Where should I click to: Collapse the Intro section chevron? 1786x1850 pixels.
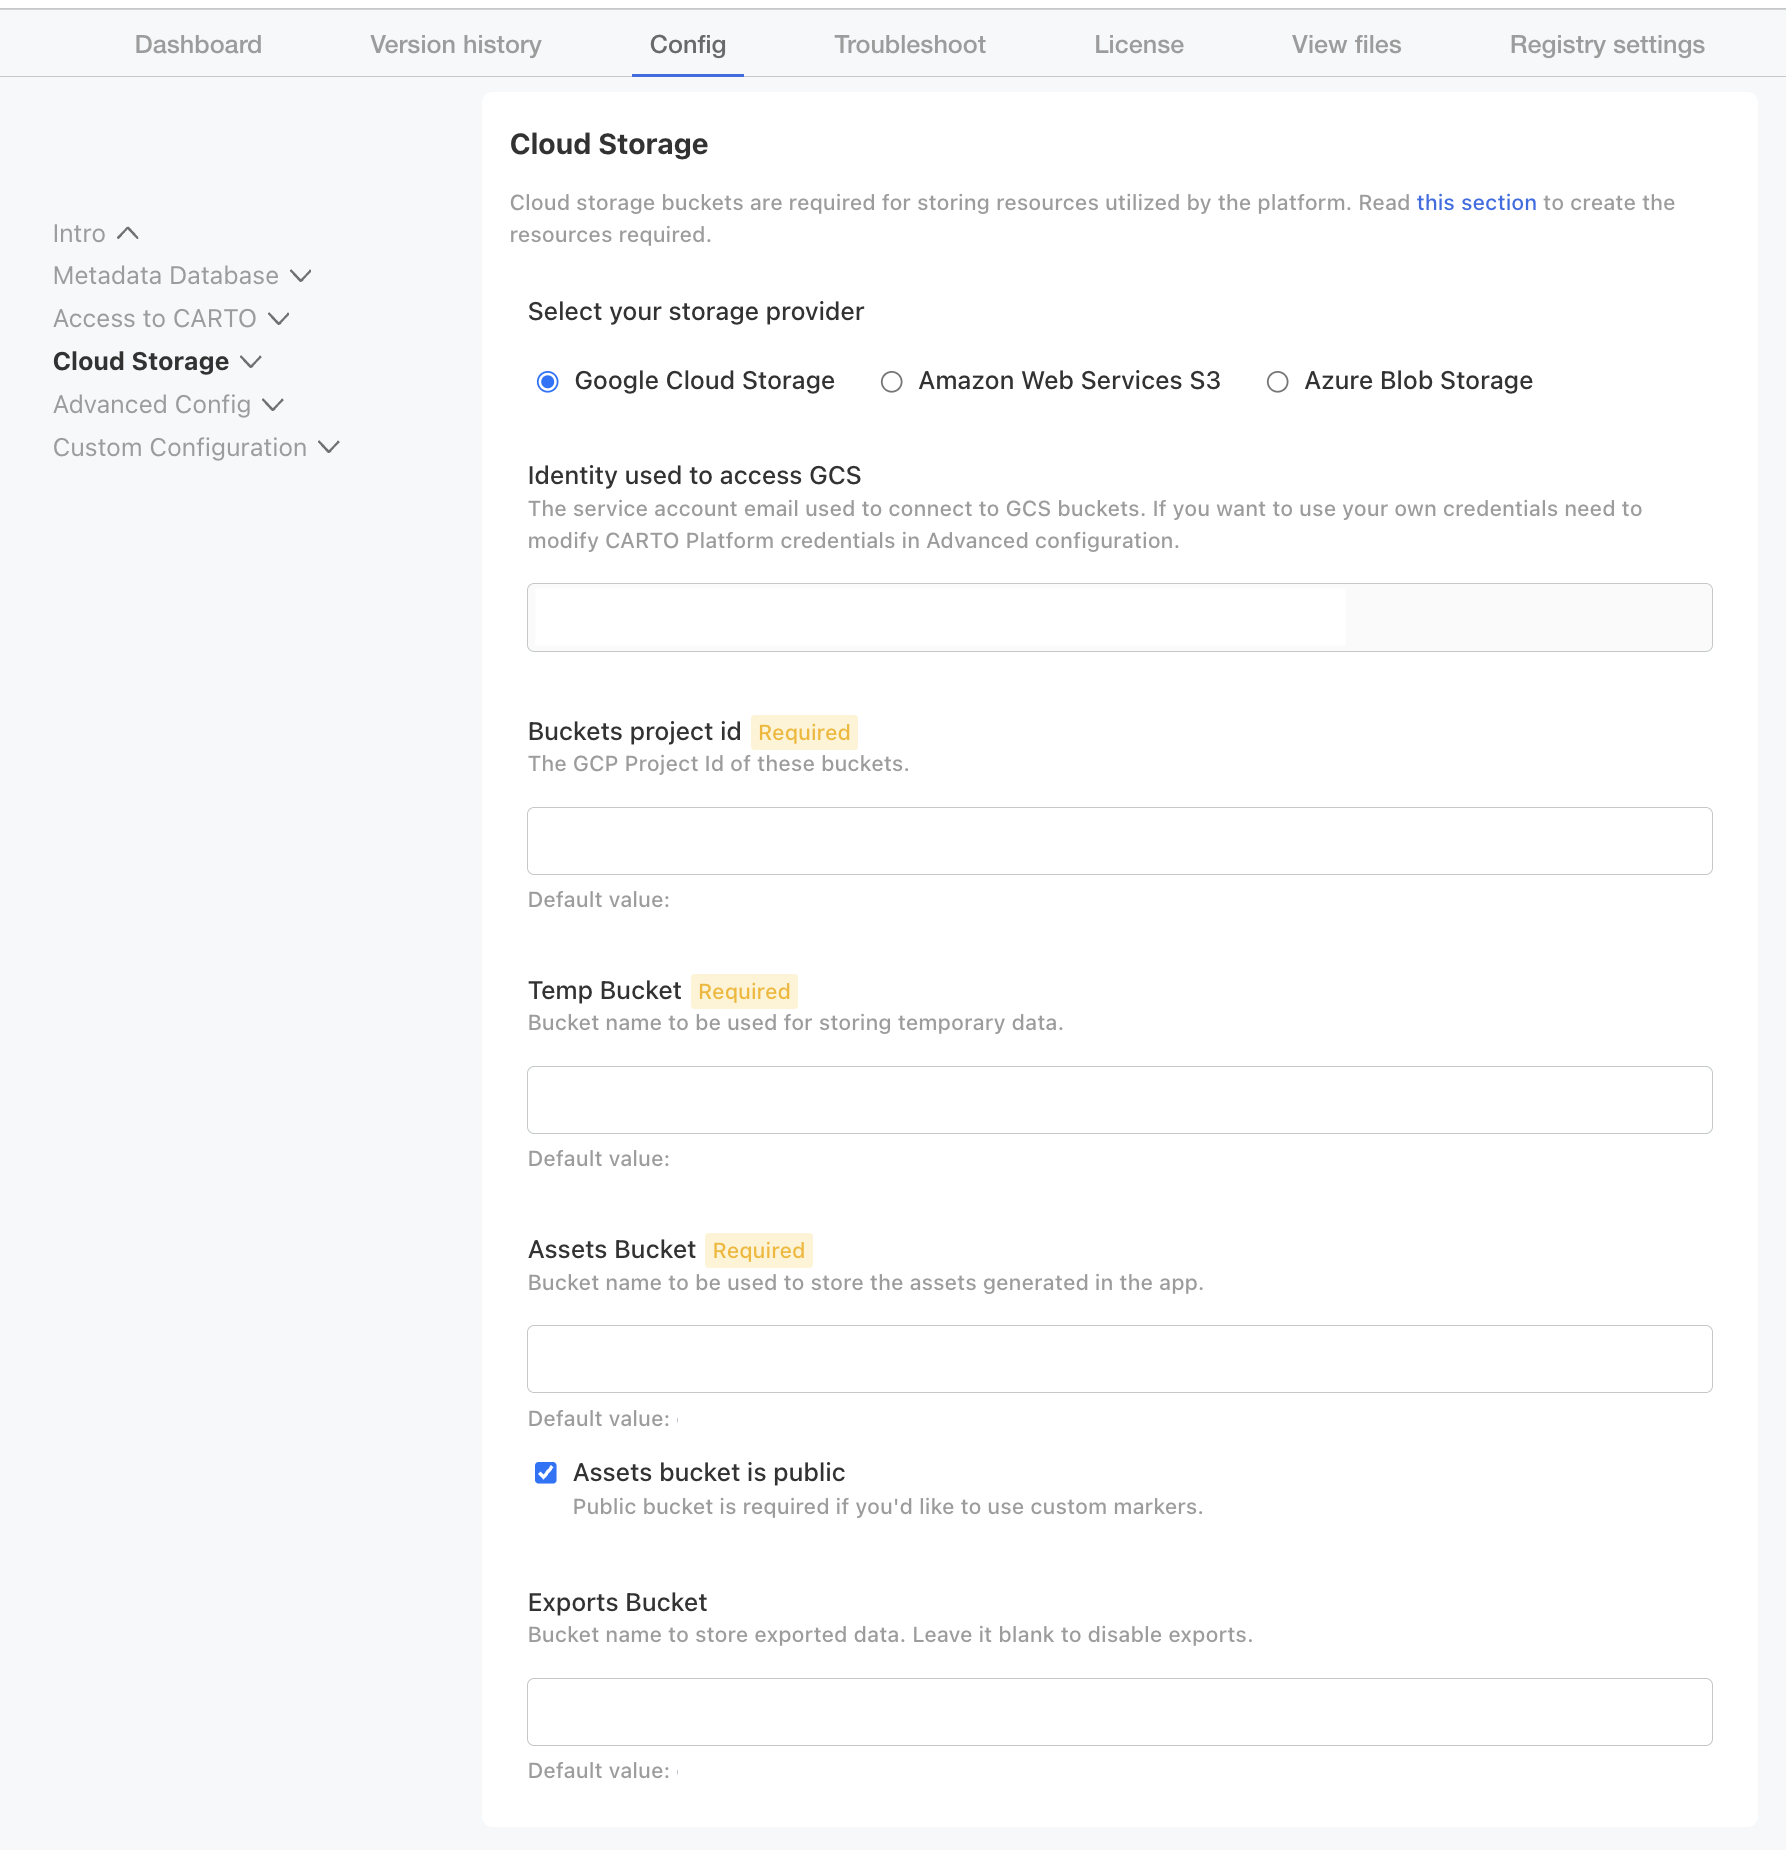127,233
